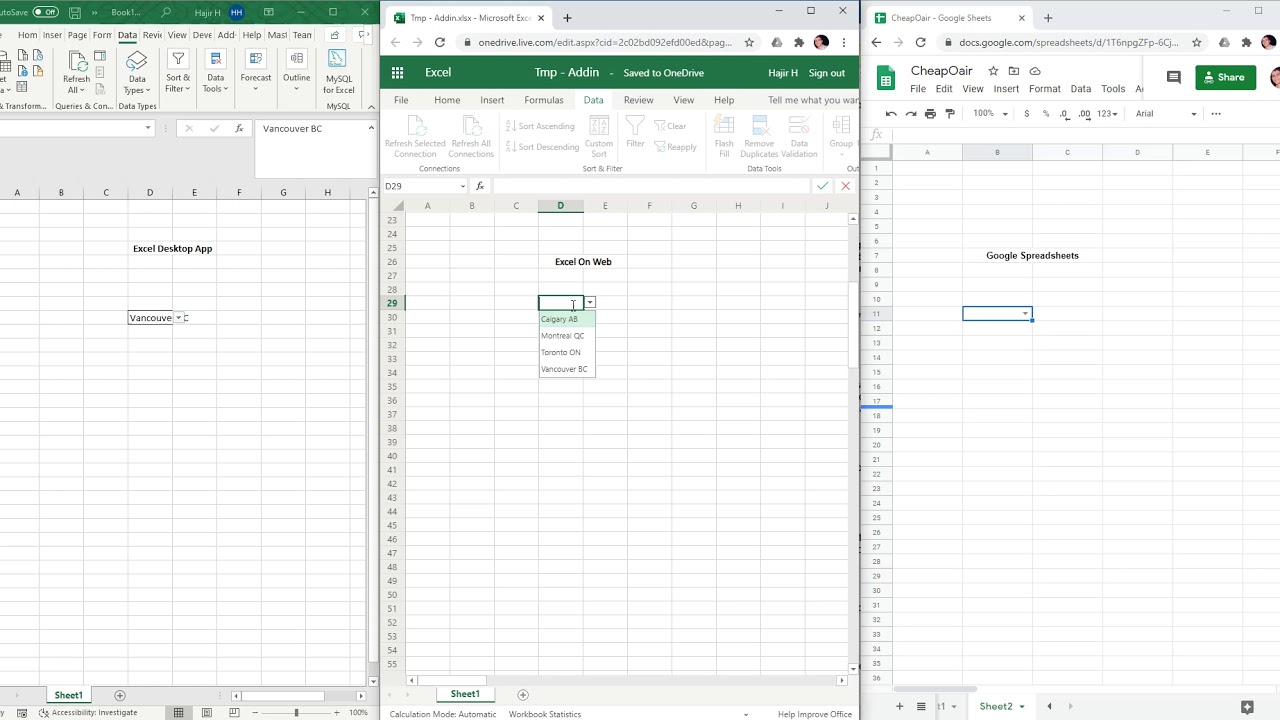Click Share icon in Excel Desktop ribbon
Screen dimensions: 1280x720
335,35
